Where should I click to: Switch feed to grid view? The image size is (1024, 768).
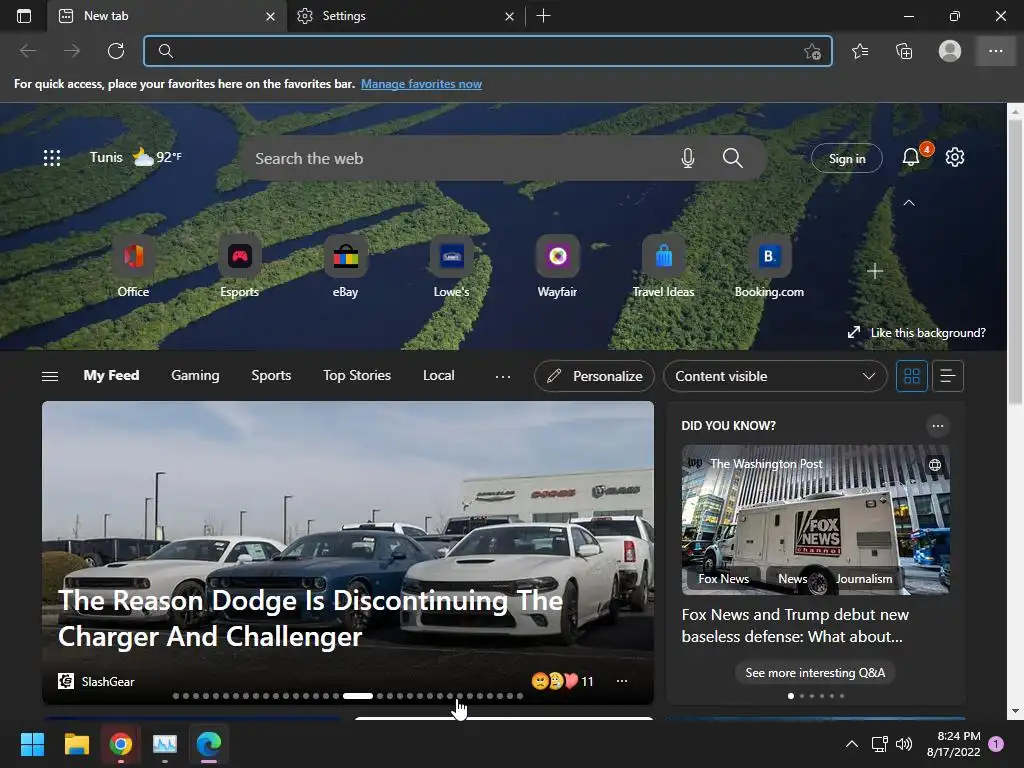(912, 376)
